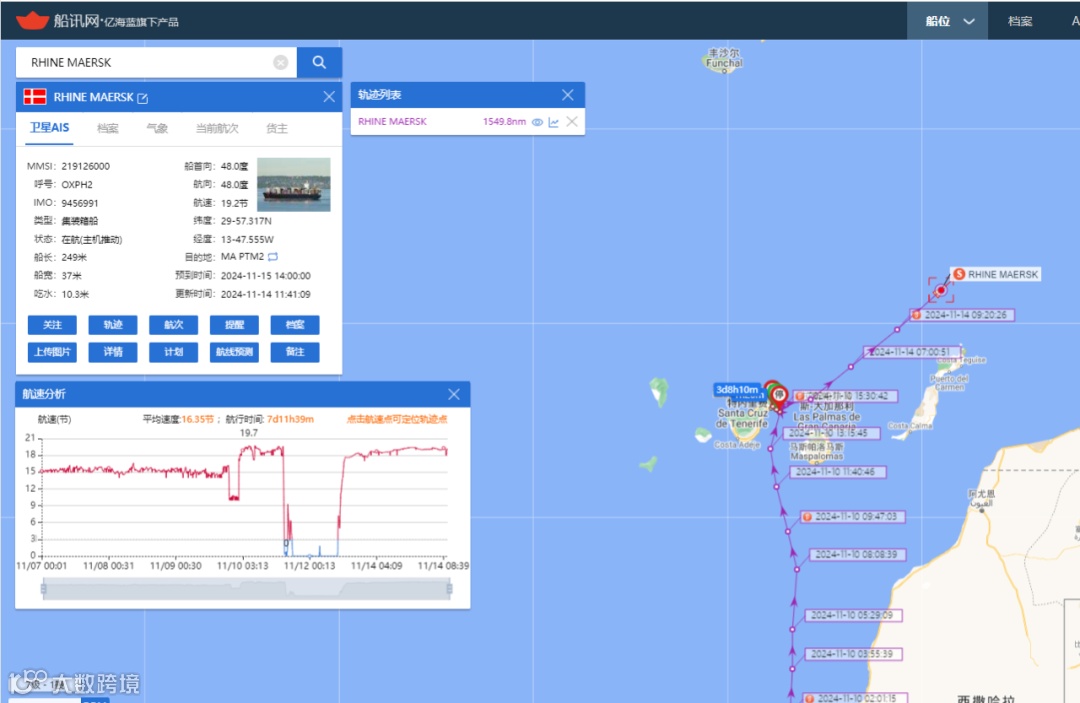Image resolution: width=1080 pixels, height=703 pixels.
Task: Click the 点击航速点可定位轨迹点 hint text
Action: tap(397, 419)
